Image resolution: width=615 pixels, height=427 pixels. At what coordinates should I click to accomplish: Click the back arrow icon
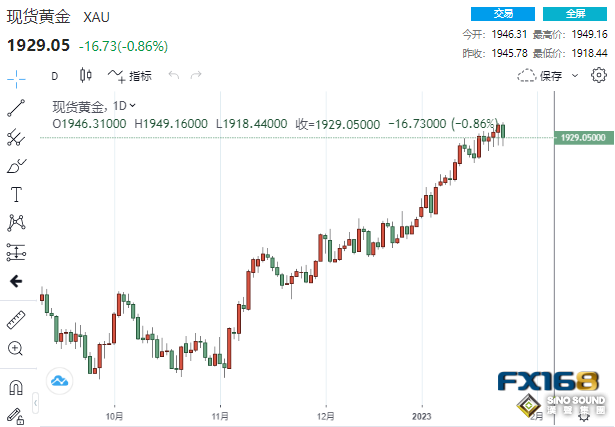click(x=16, y=281)
